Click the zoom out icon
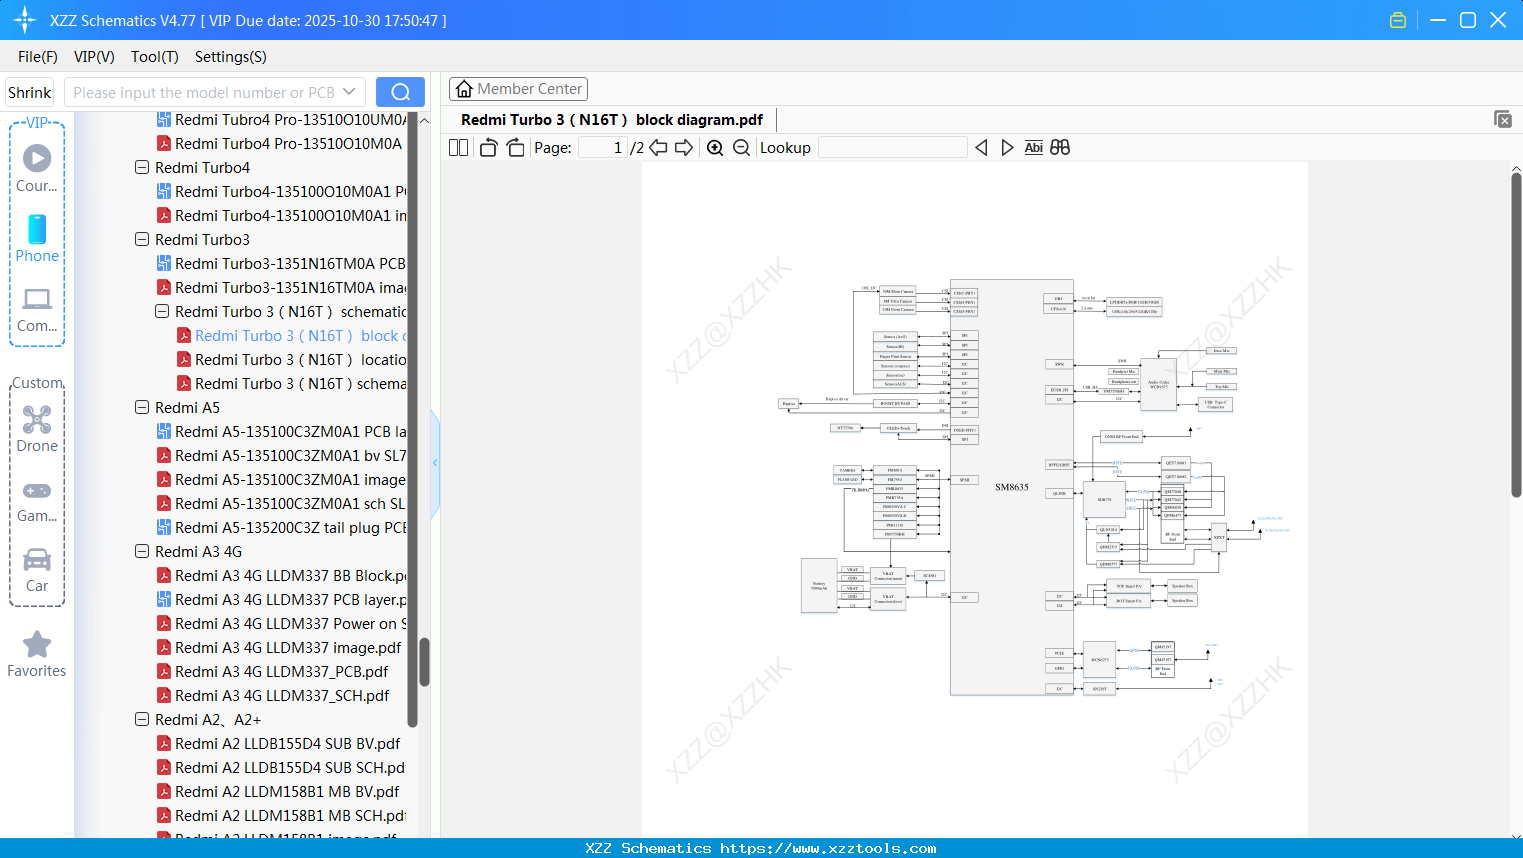Screen dimensions: 1523x858 740,147
